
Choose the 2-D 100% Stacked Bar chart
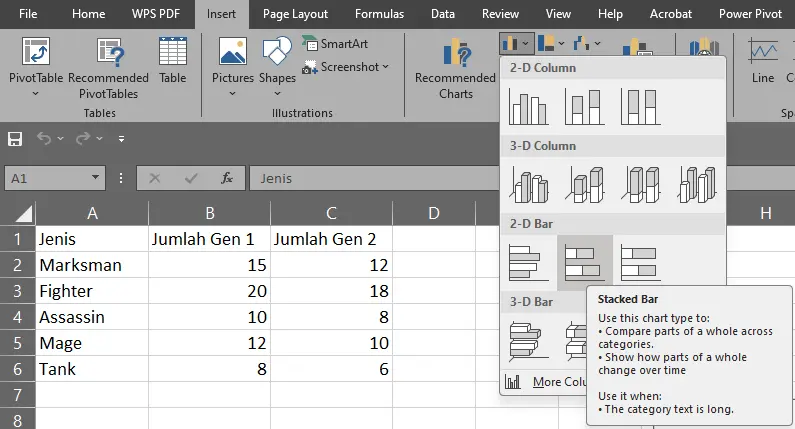(640, 263)
